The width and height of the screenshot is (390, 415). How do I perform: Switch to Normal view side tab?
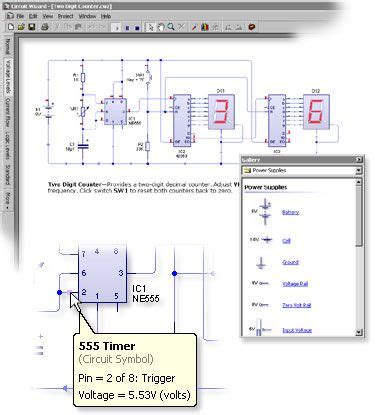click(7, 46)
